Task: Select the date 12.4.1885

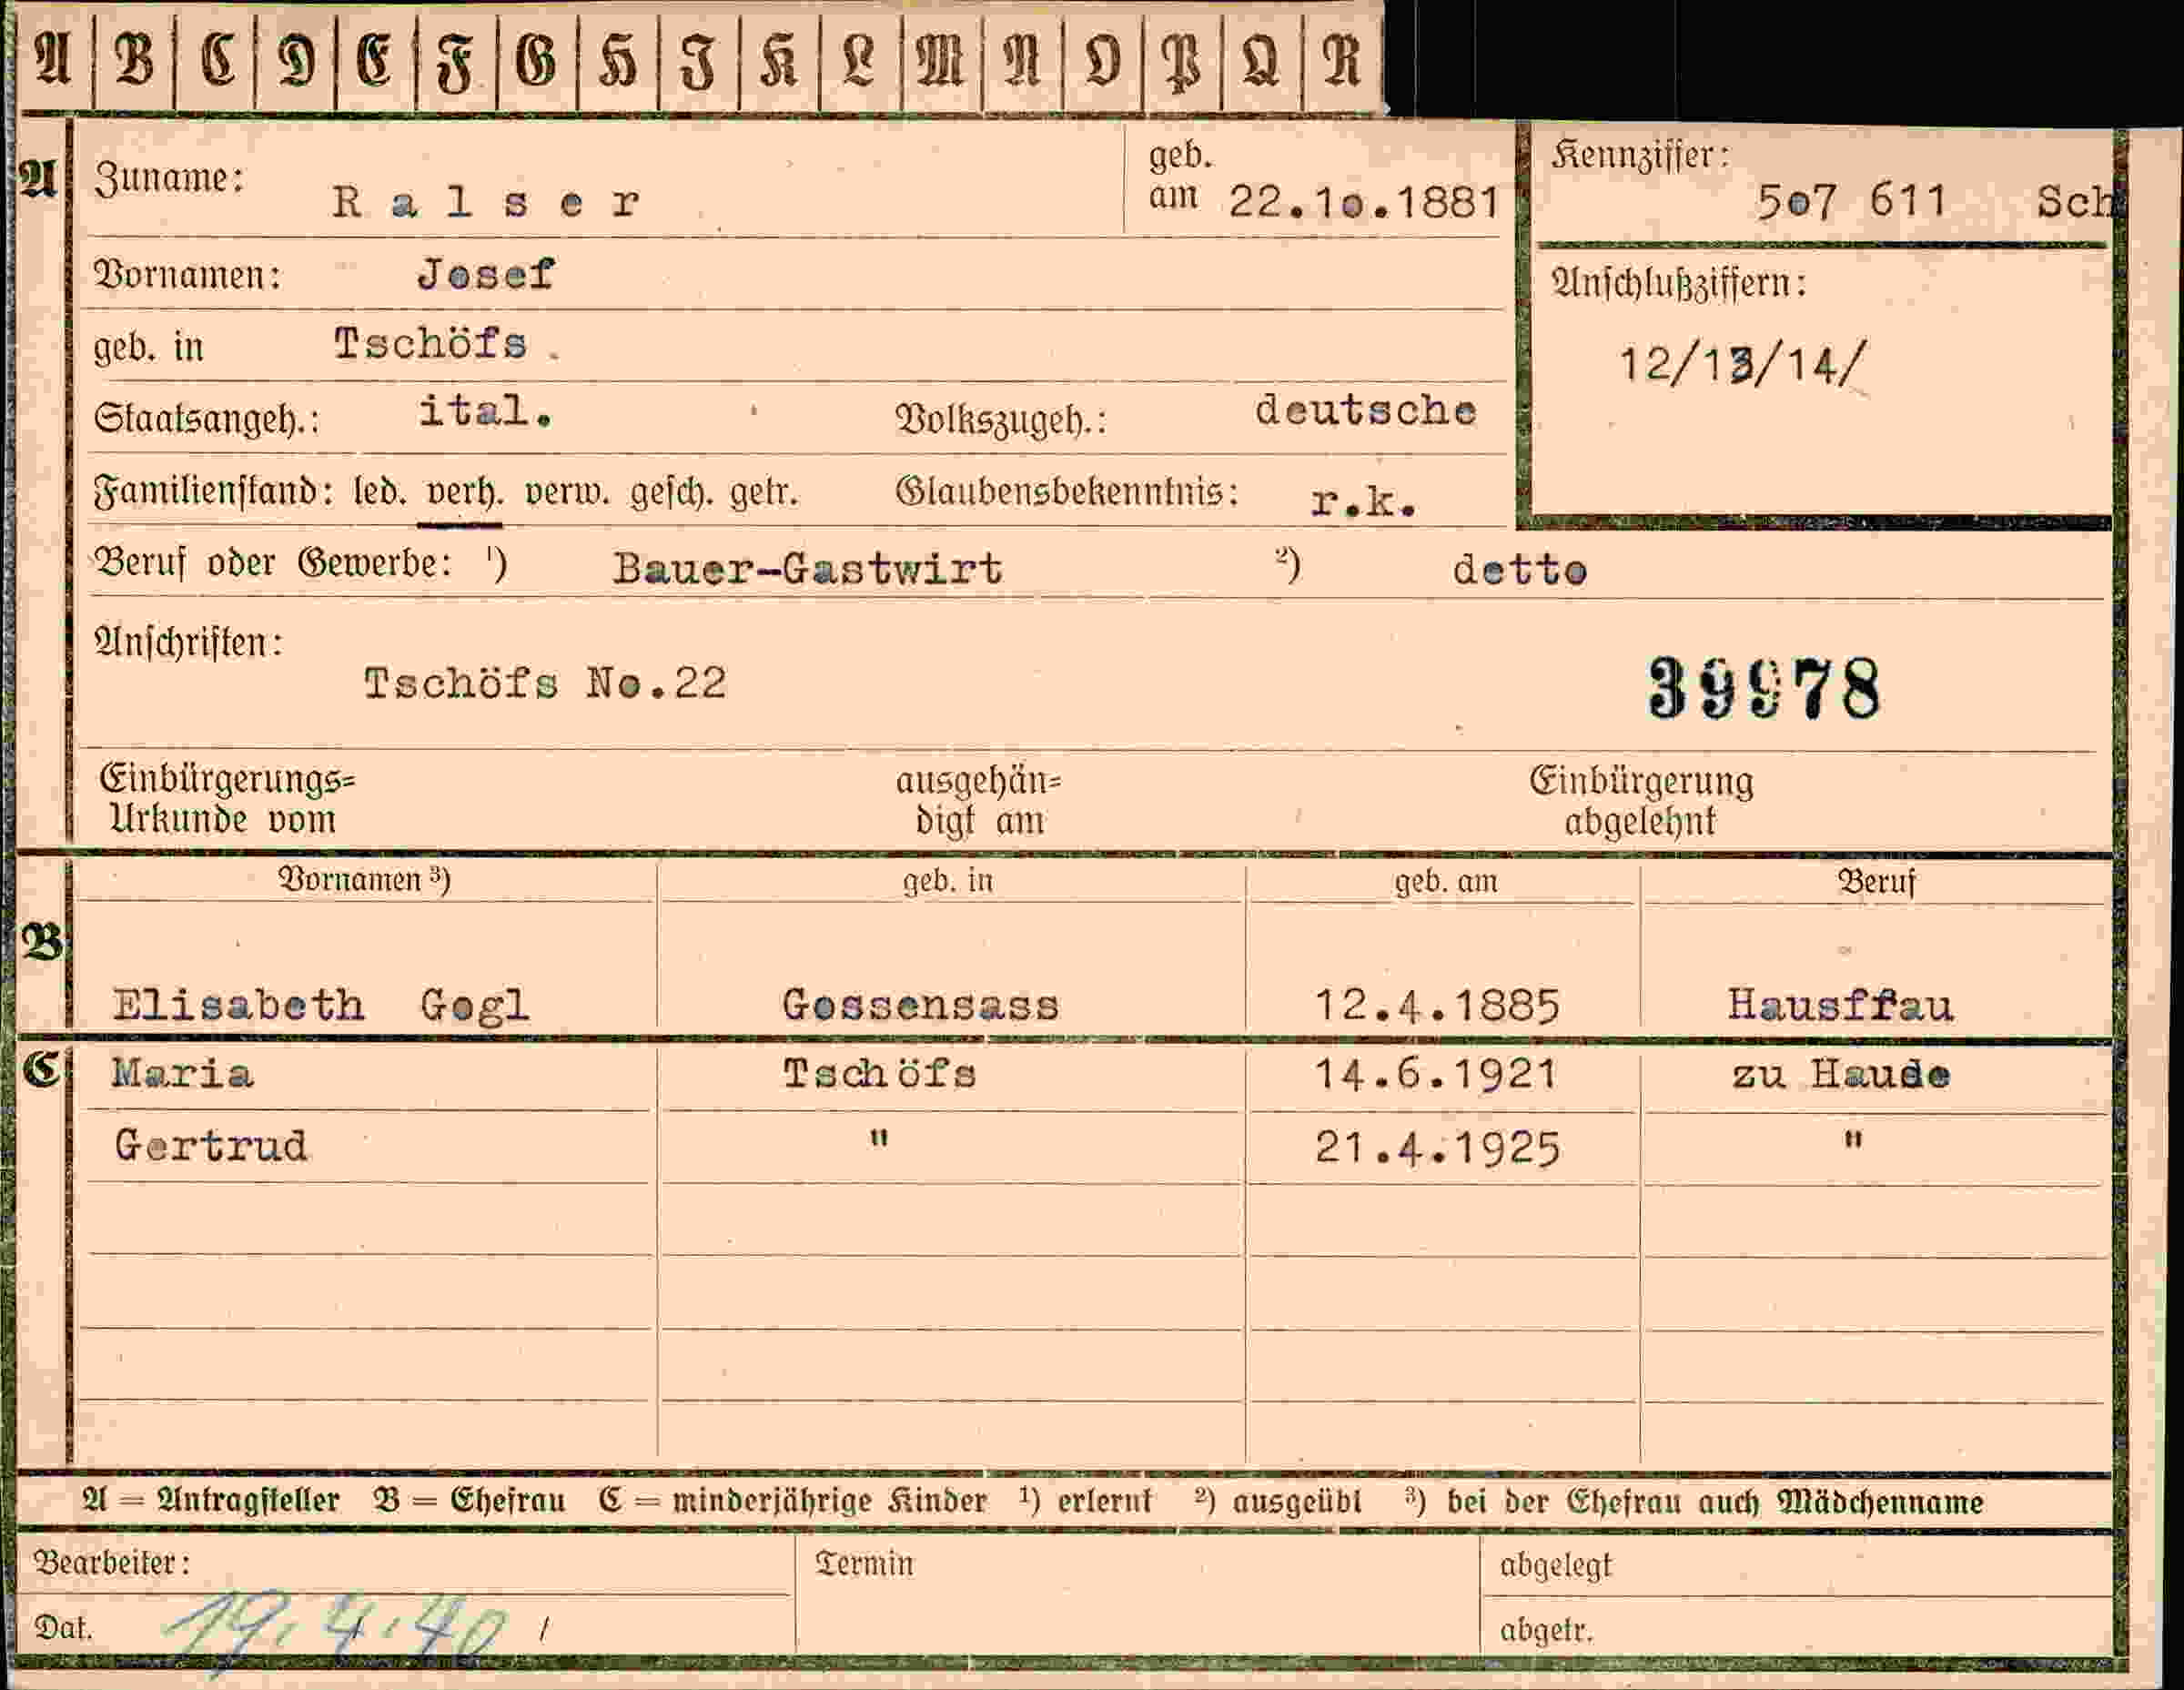Action: 1437,1006
